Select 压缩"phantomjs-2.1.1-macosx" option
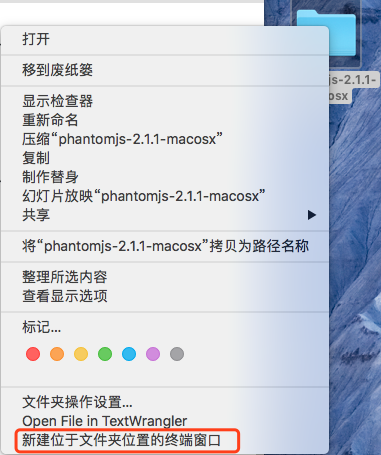381x455 pixels. [165, 139]
